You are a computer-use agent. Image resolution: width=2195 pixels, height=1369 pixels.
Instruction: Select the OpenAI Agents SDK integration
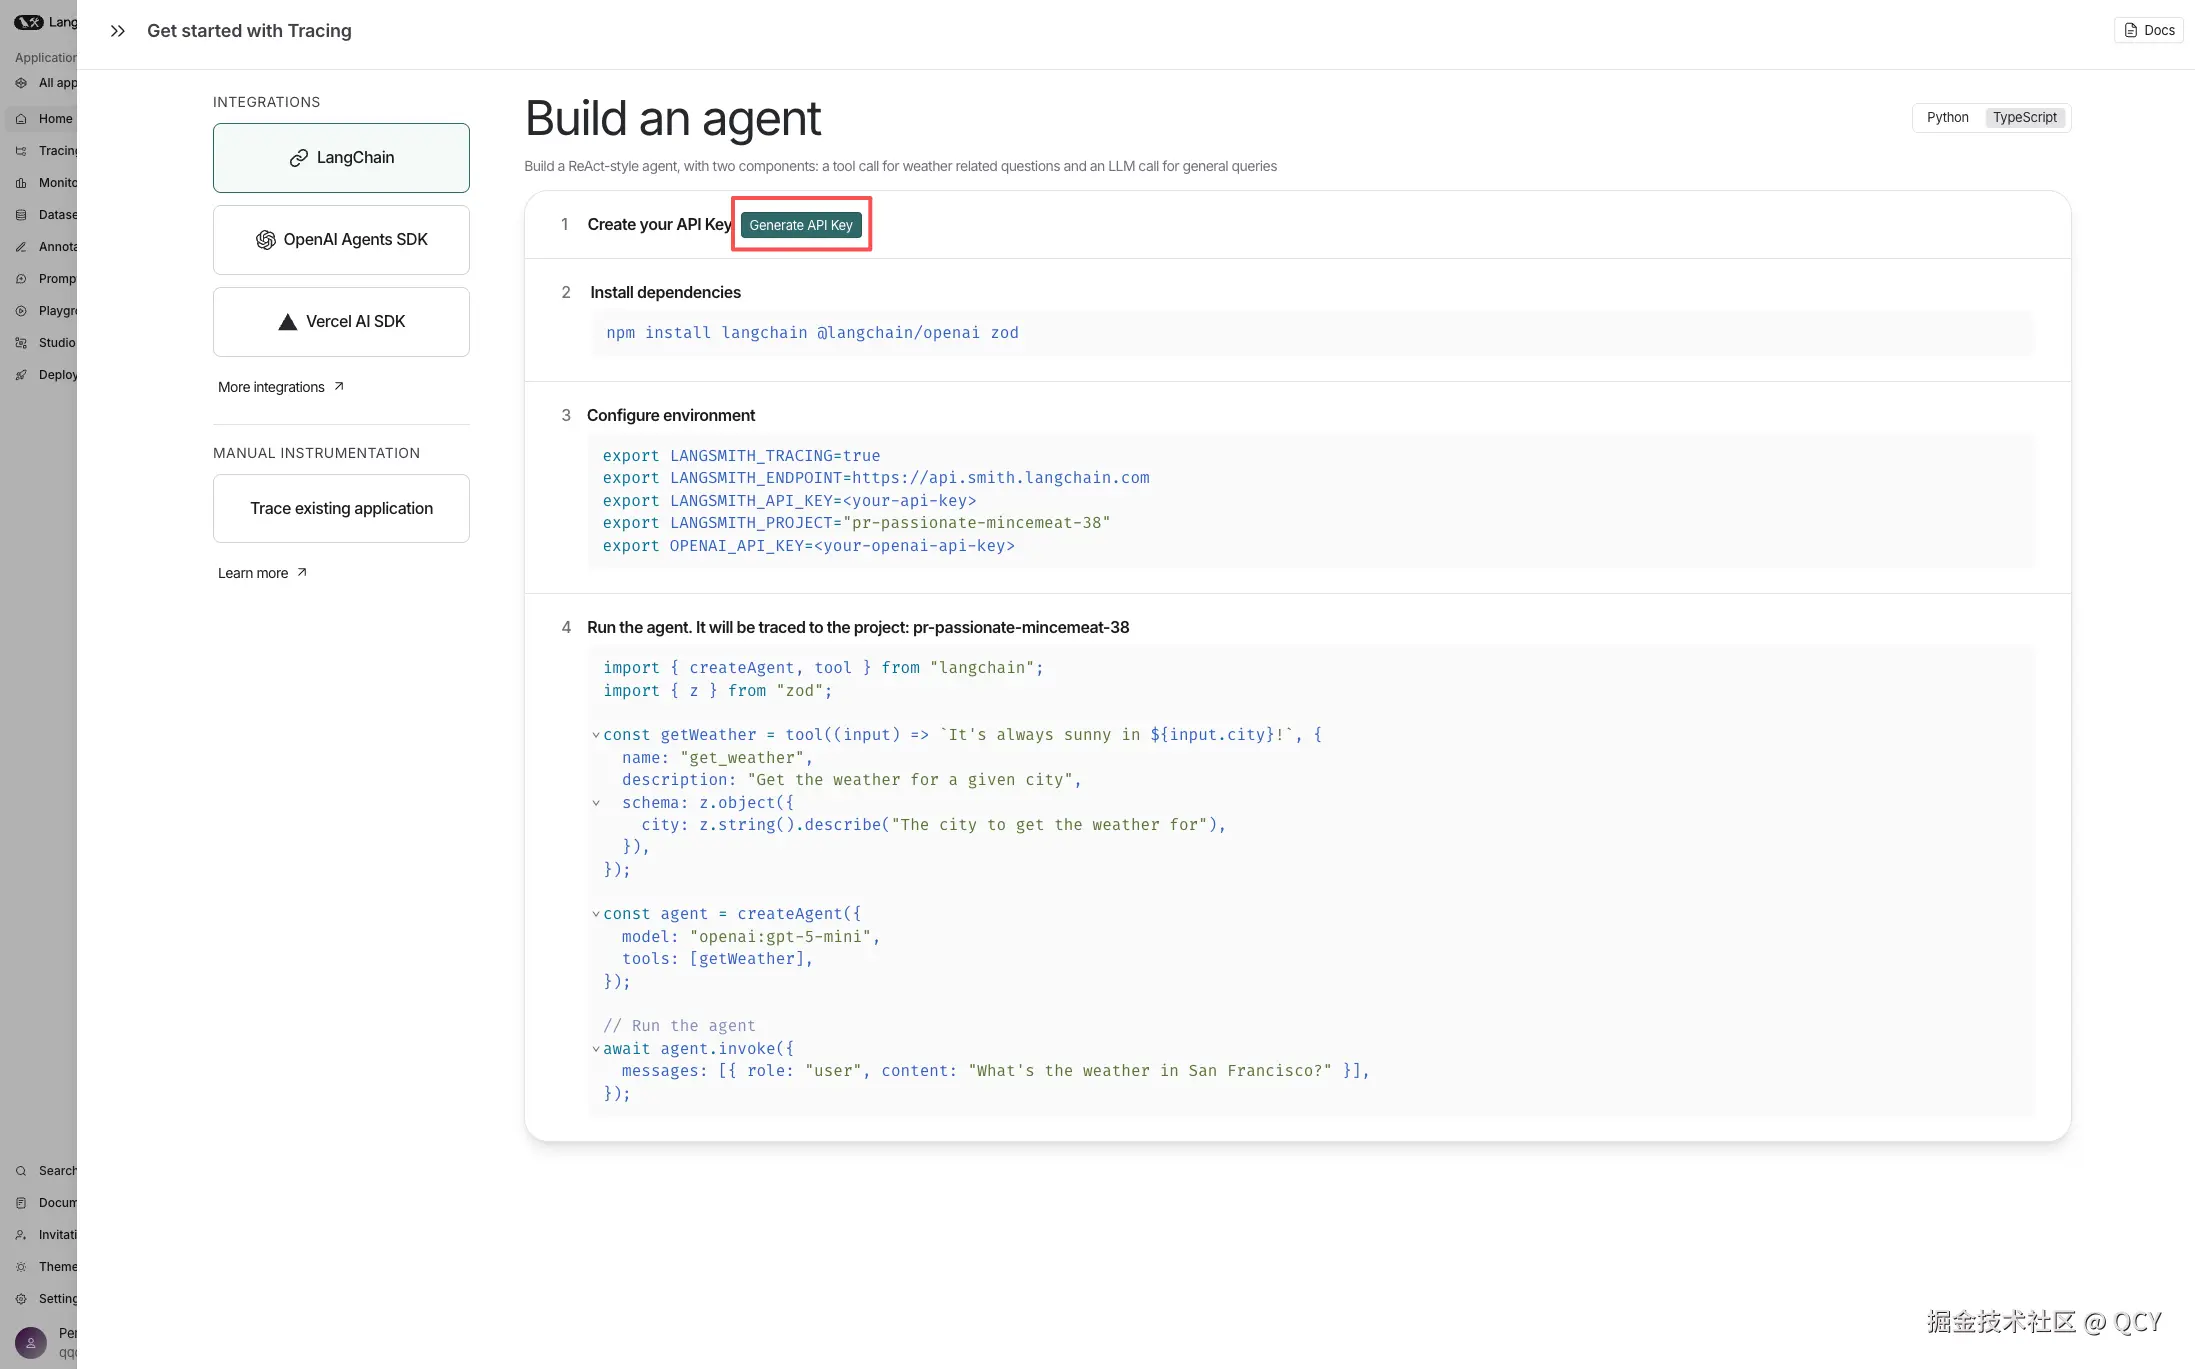[x=341, y=240]
